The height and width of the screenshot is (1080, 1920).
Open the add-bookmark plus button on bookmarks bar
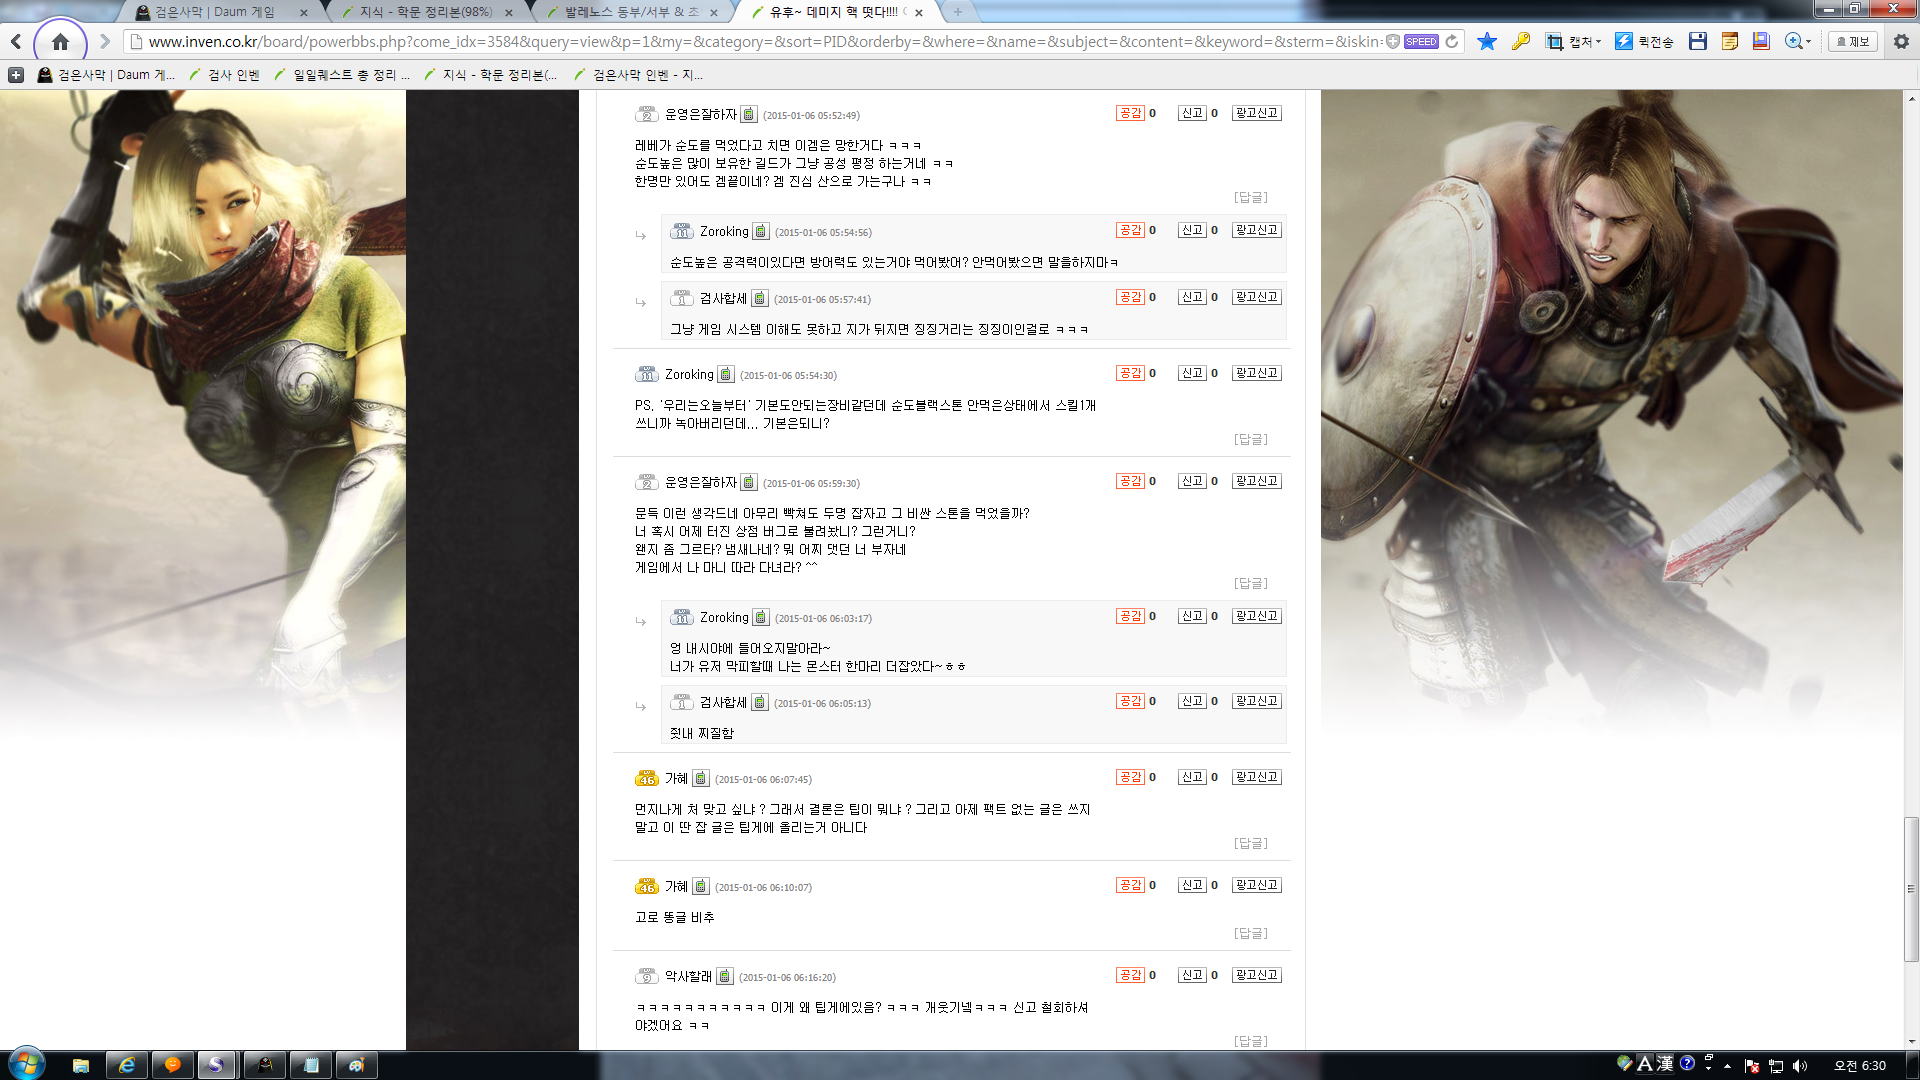[x=16, y=75]
